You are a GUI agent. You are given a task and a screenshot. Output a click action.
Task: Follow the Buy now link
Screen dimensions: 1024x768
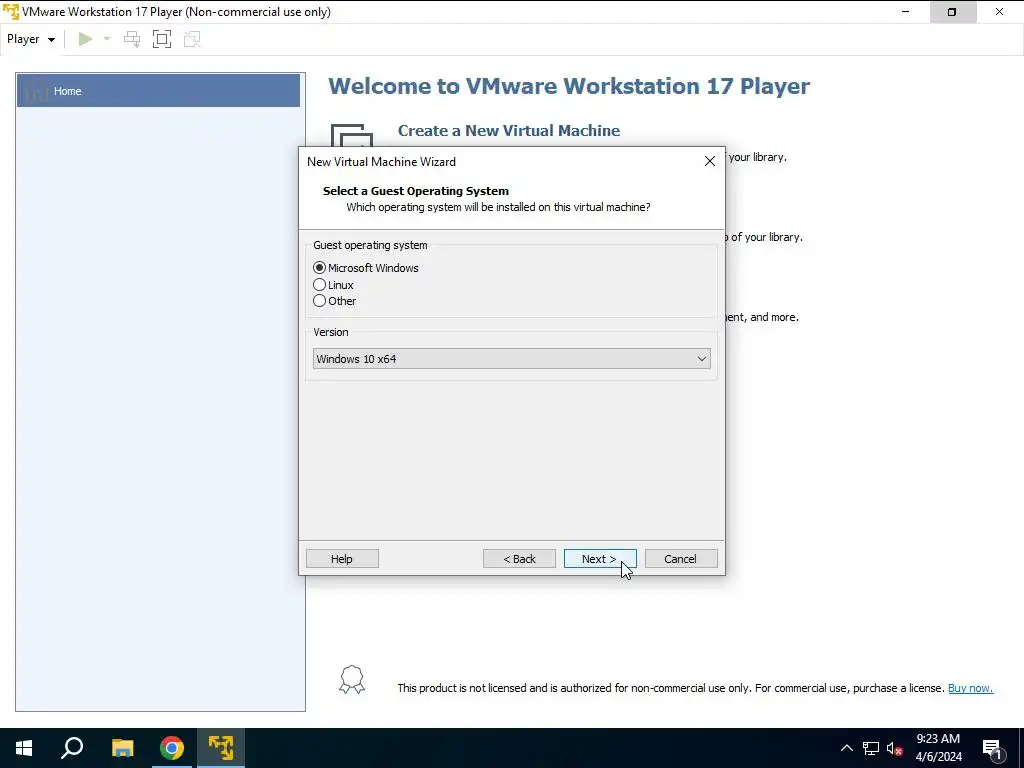[970, 688]
